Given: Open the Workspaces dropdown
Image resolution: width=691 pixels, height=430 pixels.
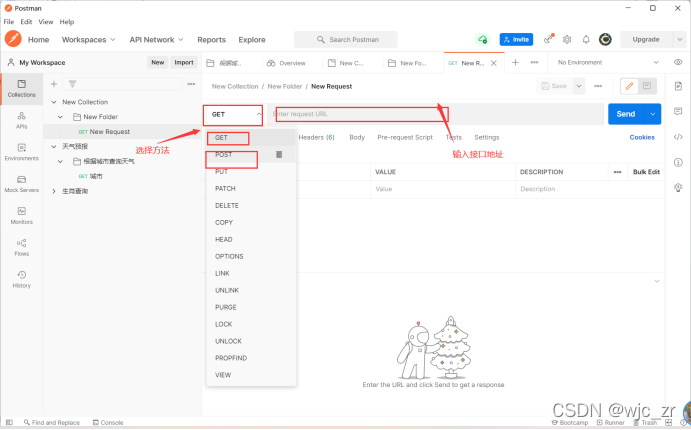Looking at the screenshot, I should (x=89, y=40).
